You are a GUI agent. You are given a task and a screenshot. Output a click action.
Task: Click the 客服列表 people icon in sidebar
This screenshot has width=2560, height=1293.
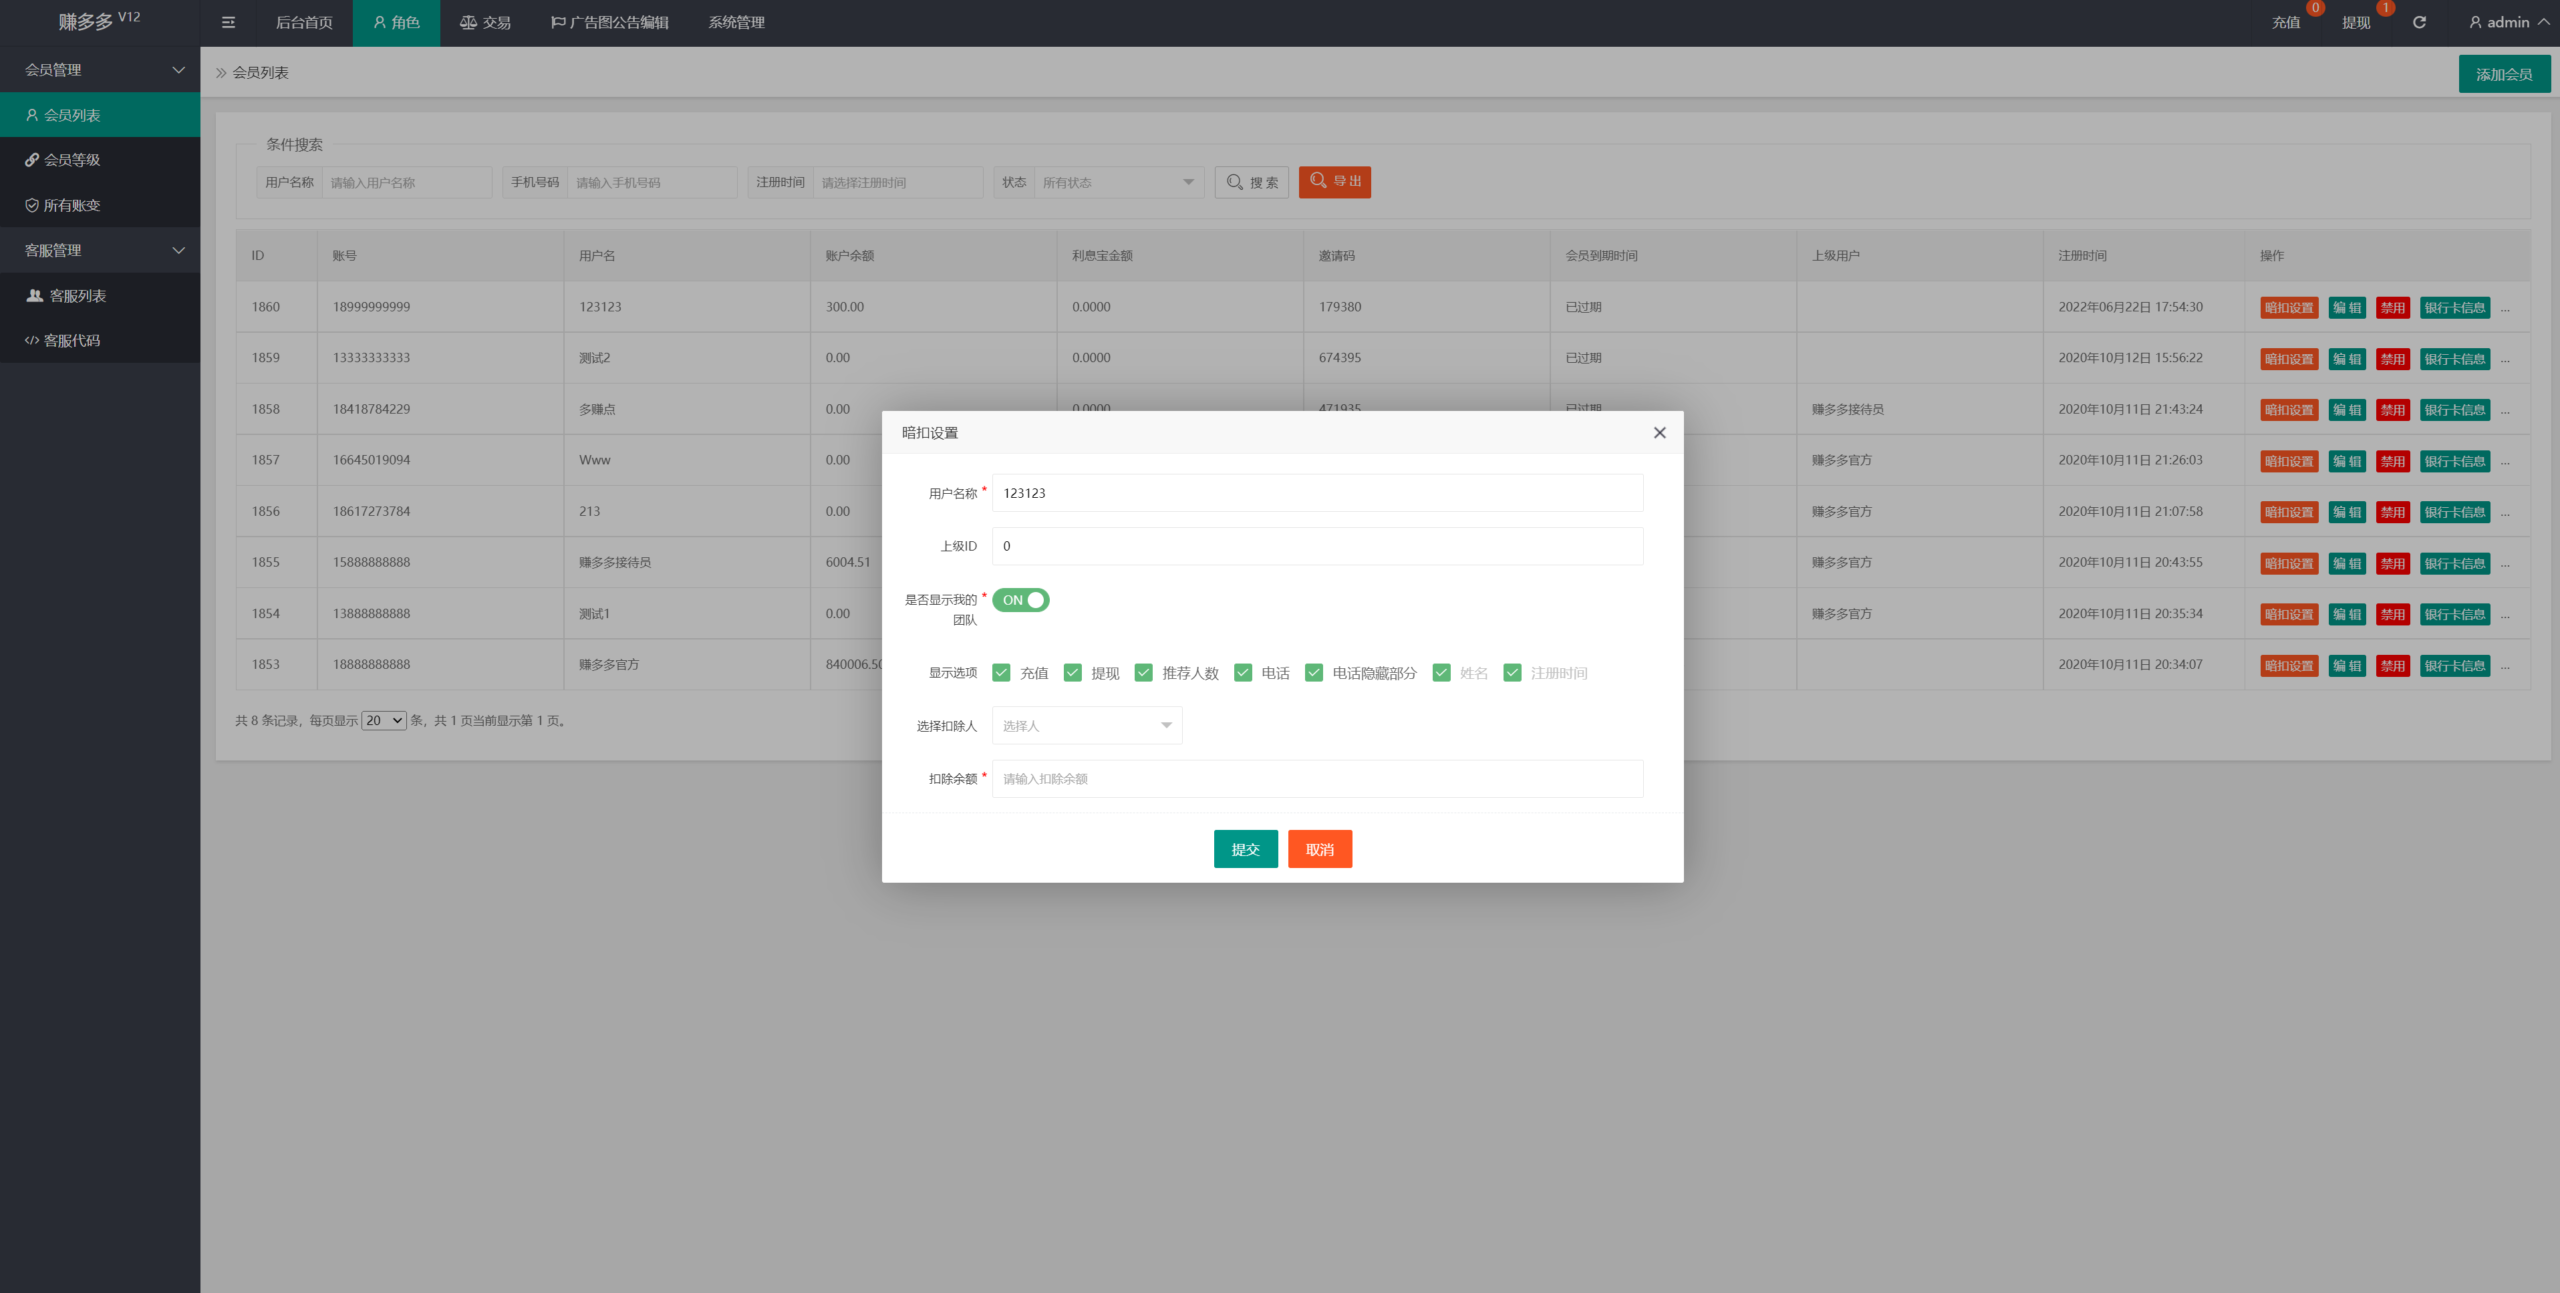35,296
